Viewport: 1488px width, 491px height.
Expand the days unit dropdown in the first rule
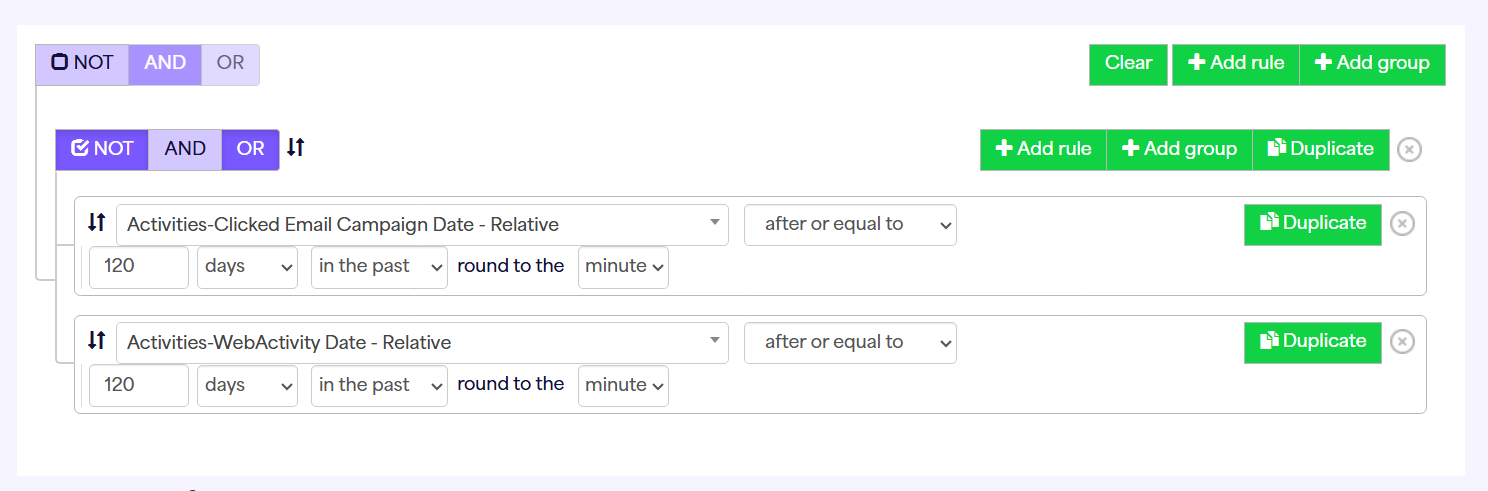pos(247,267)
